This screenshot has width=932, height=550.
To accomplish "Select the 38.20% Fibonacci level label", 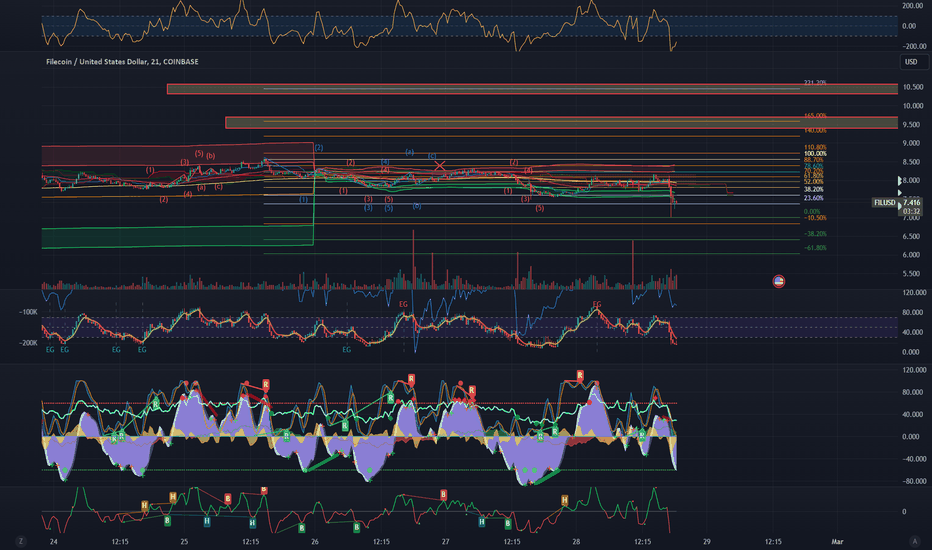I will [814, 190].
